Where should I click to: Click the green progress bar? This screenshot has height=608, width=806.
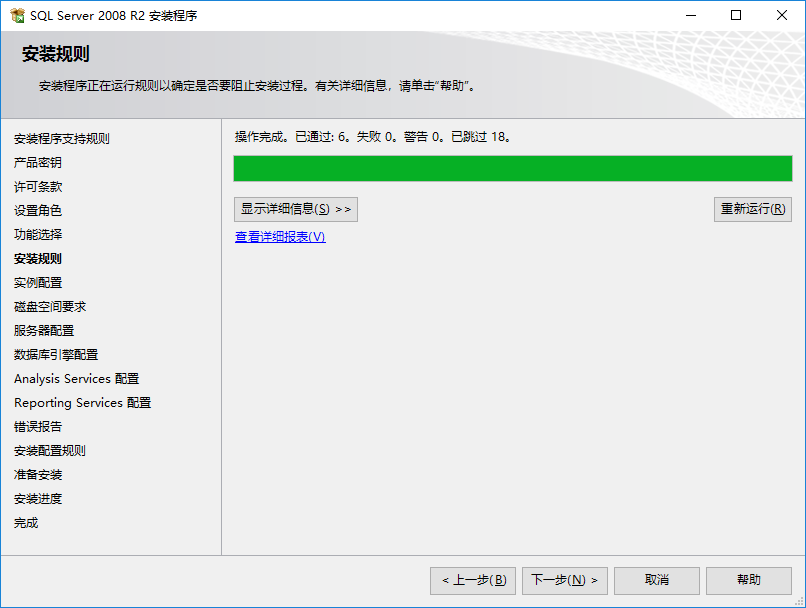(512, 169)
